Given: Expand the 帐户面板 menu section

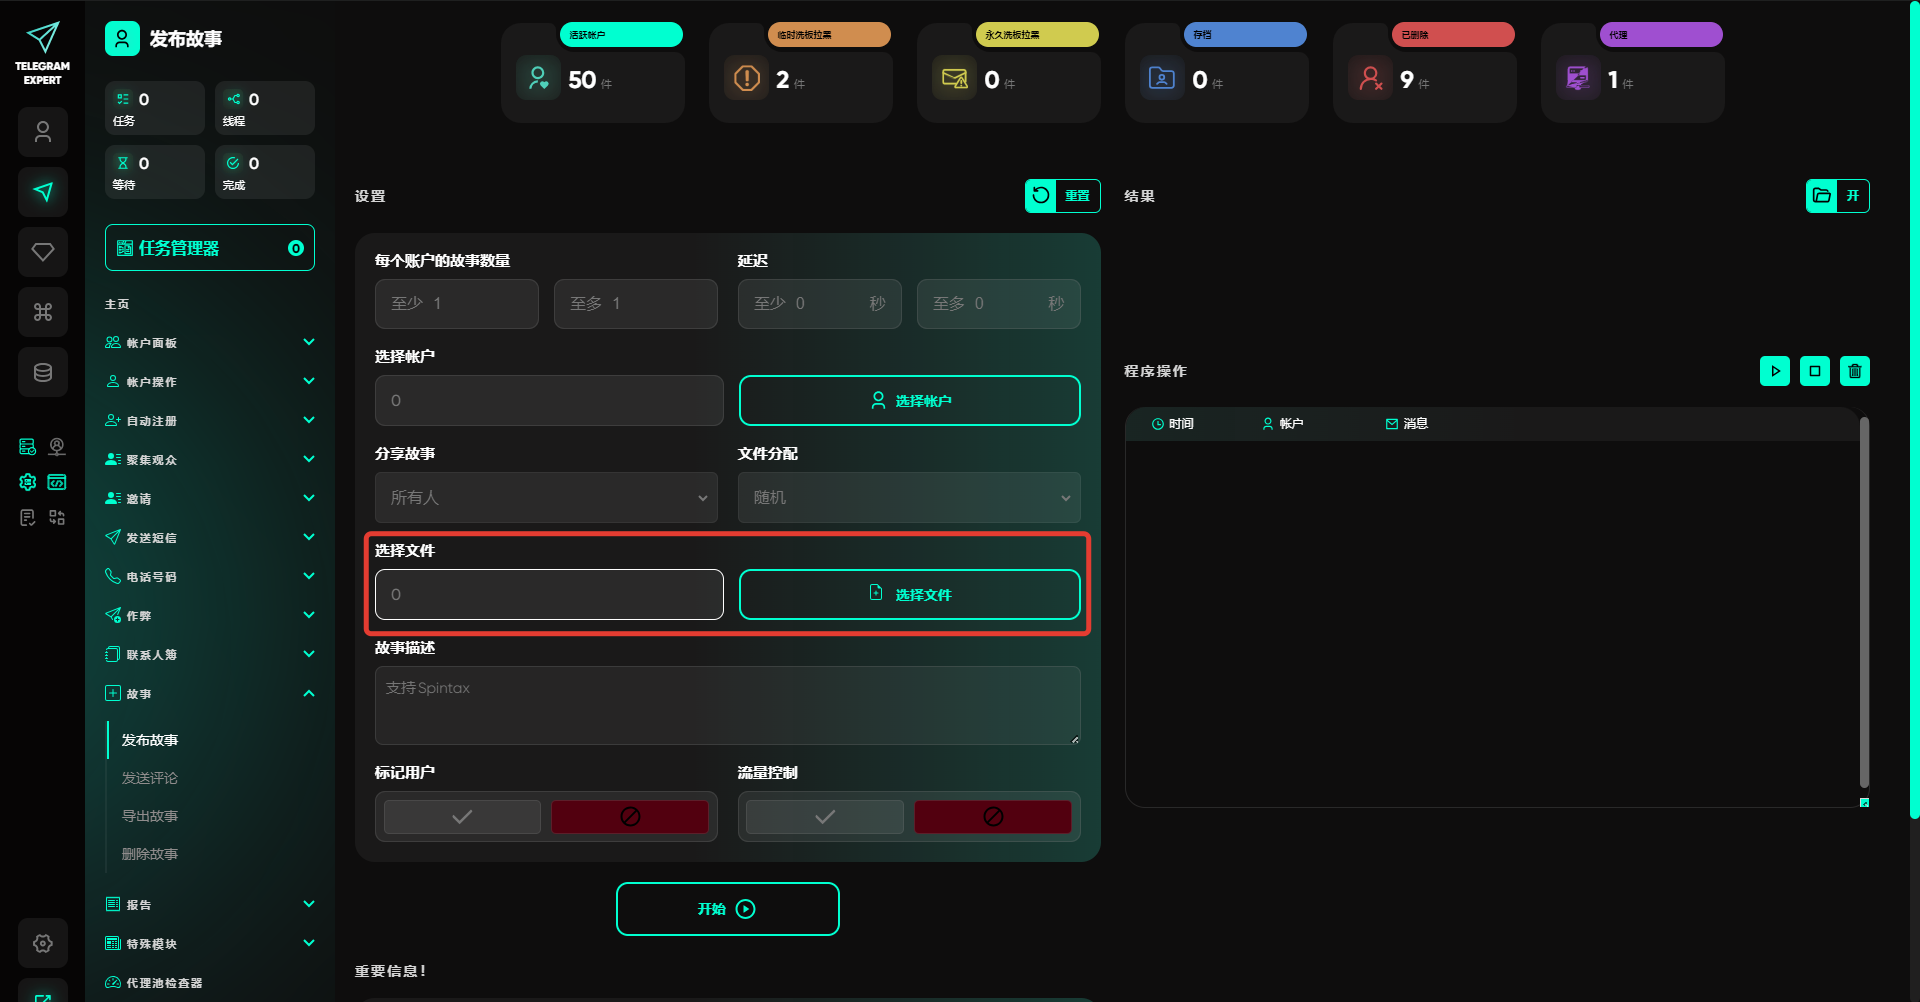Looking at the screenshot, I should [x=209, y=343].
